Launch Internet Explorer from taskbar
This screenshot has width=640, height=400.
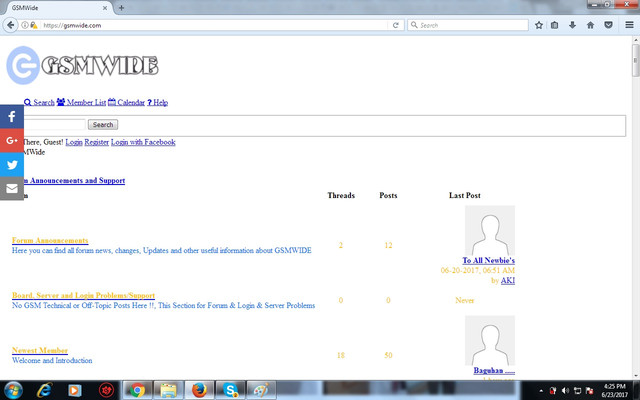click(x=44, y=390)
